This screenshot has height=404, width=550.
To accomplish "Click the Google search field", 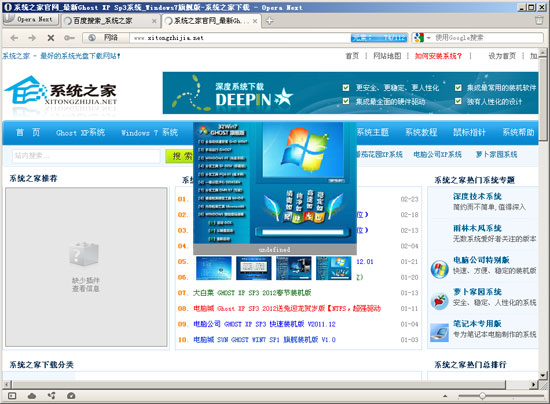I will (x=488, y=38).
